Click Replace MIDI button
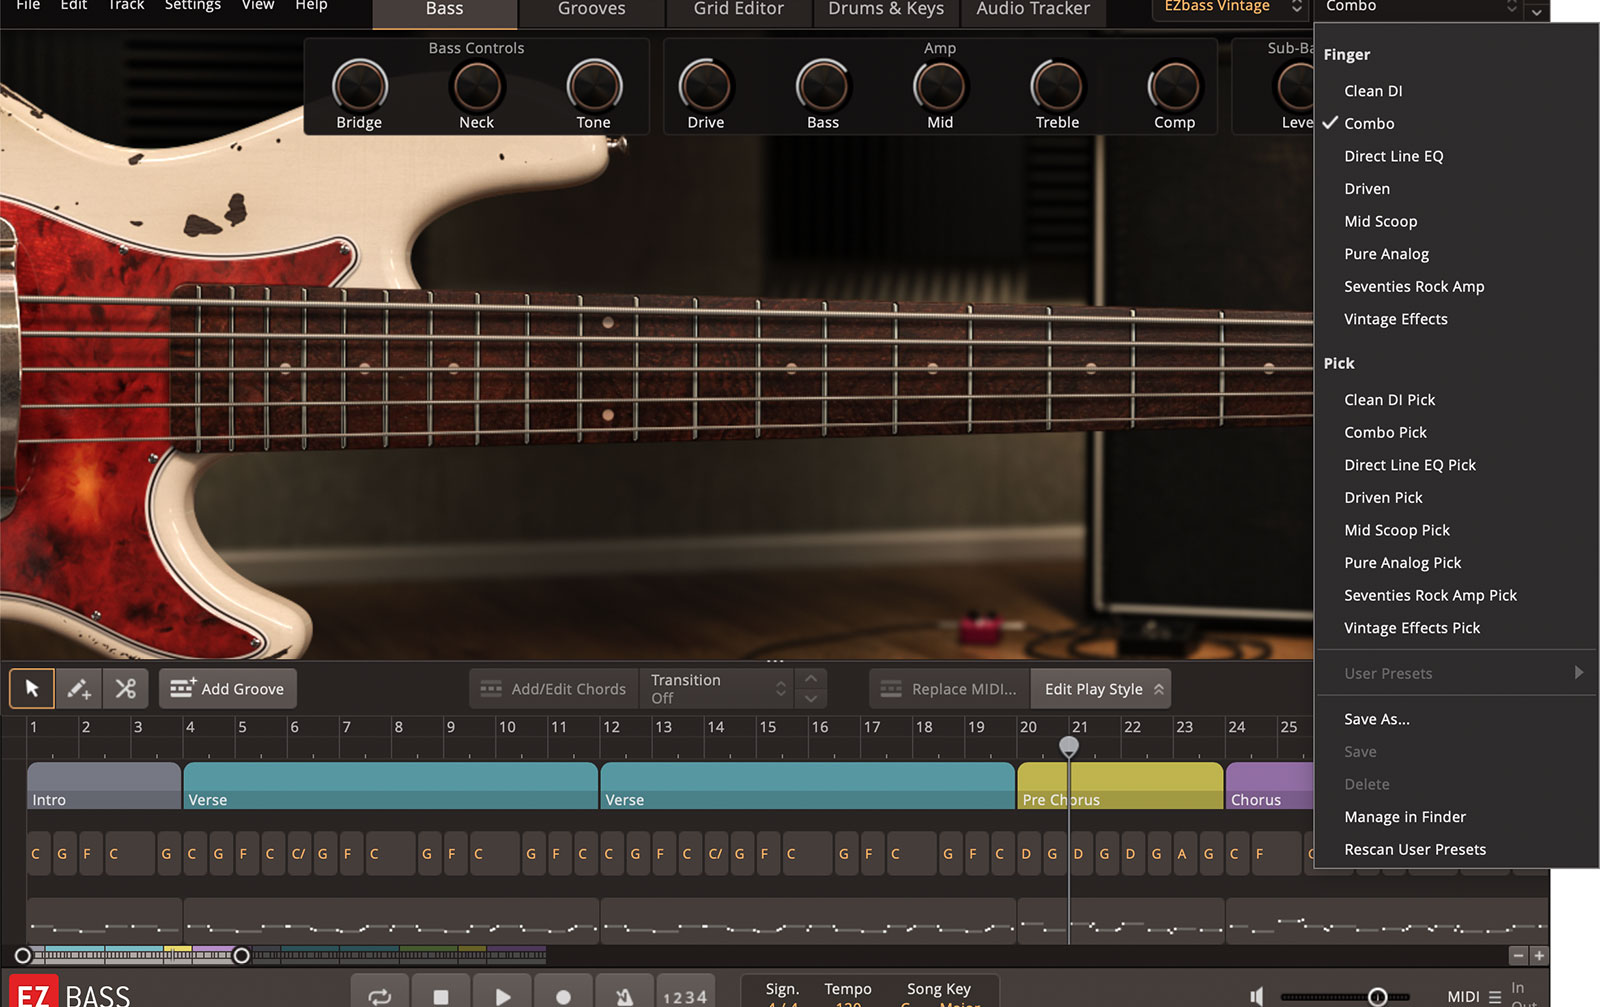The height and width of the screenshot is (1007, 1600). click(948, 688)
